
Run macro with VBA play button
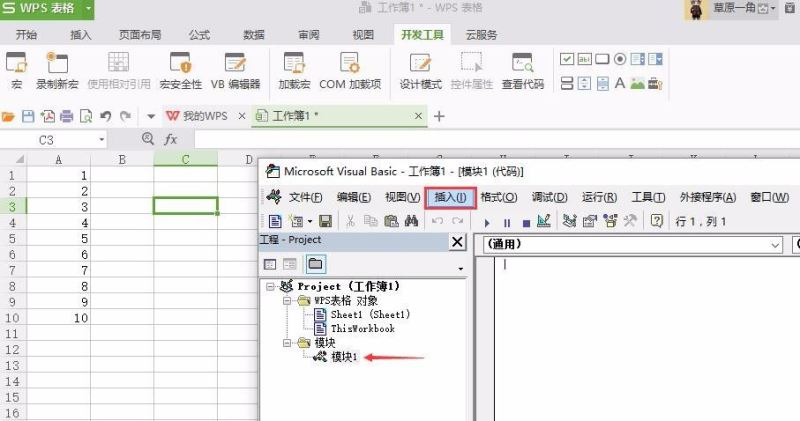point(487,221)
